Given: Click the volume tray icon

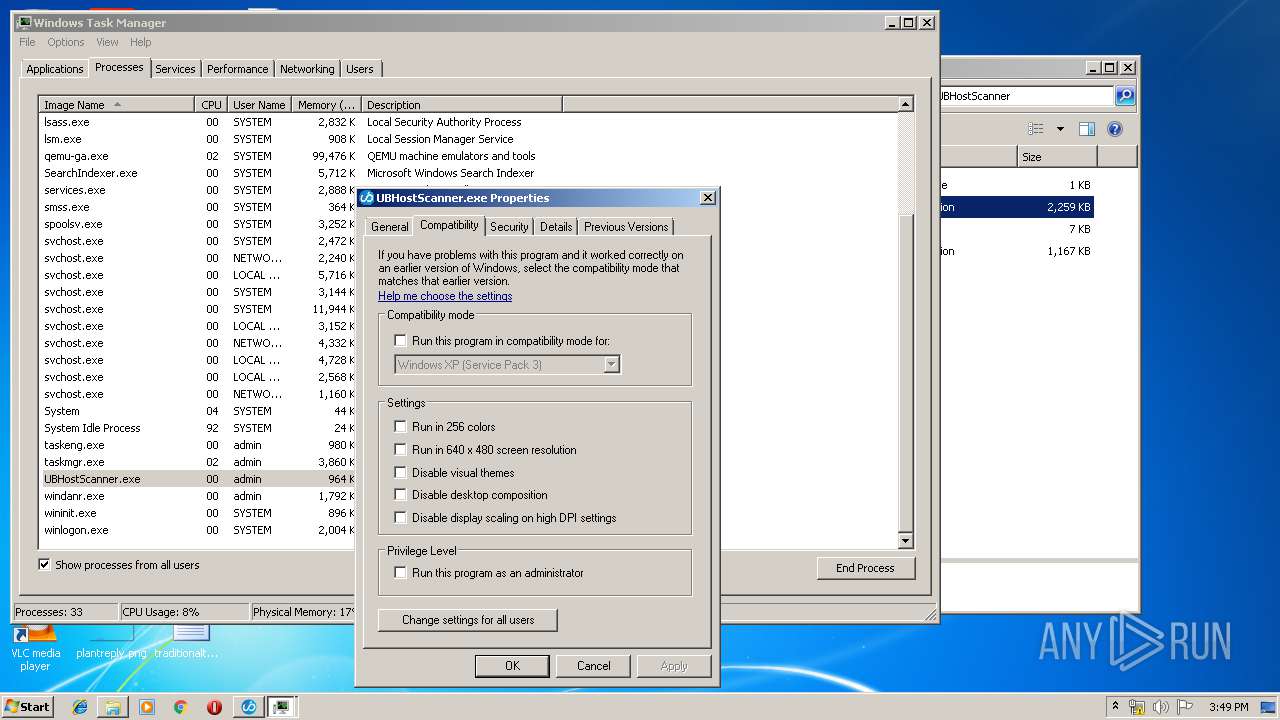Looking at the screenshot, I should (1161, 707).
